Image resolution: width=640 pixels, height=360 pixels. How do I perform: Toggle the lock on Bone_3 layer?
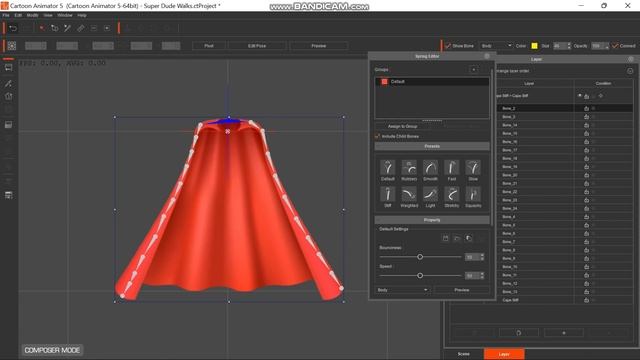point(586,117)
